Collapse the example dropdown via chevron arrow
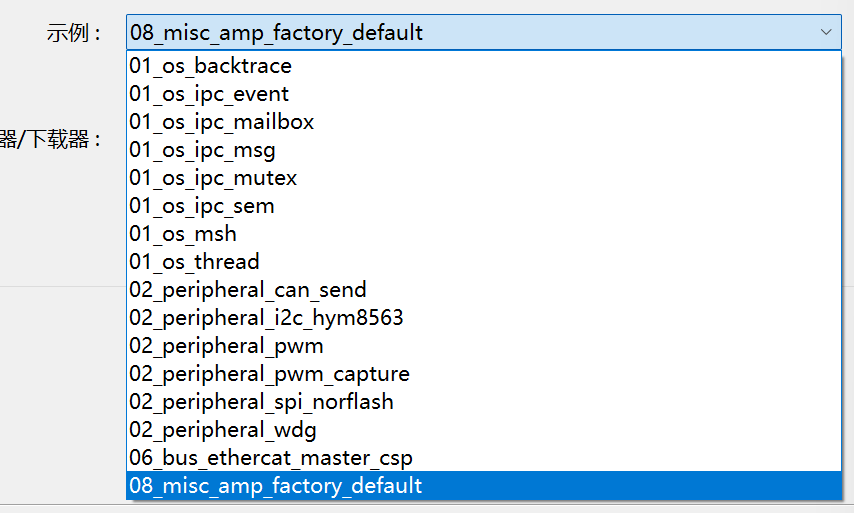This screenshot has height=513, width=854. coord(826,32)
